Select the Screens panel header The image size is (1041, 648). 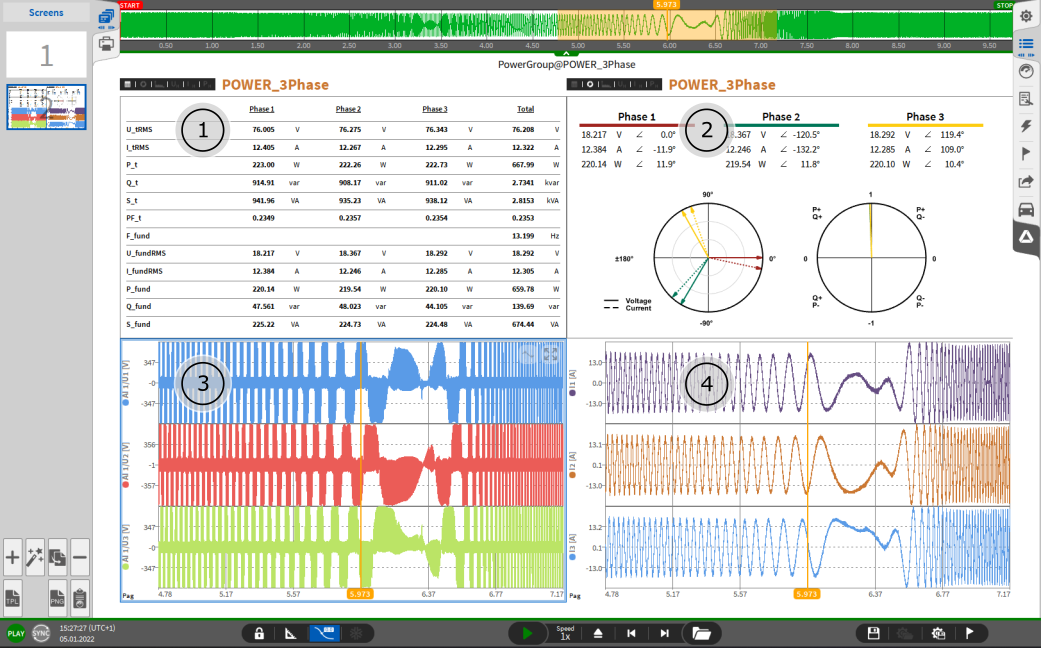tap(46, 13)
